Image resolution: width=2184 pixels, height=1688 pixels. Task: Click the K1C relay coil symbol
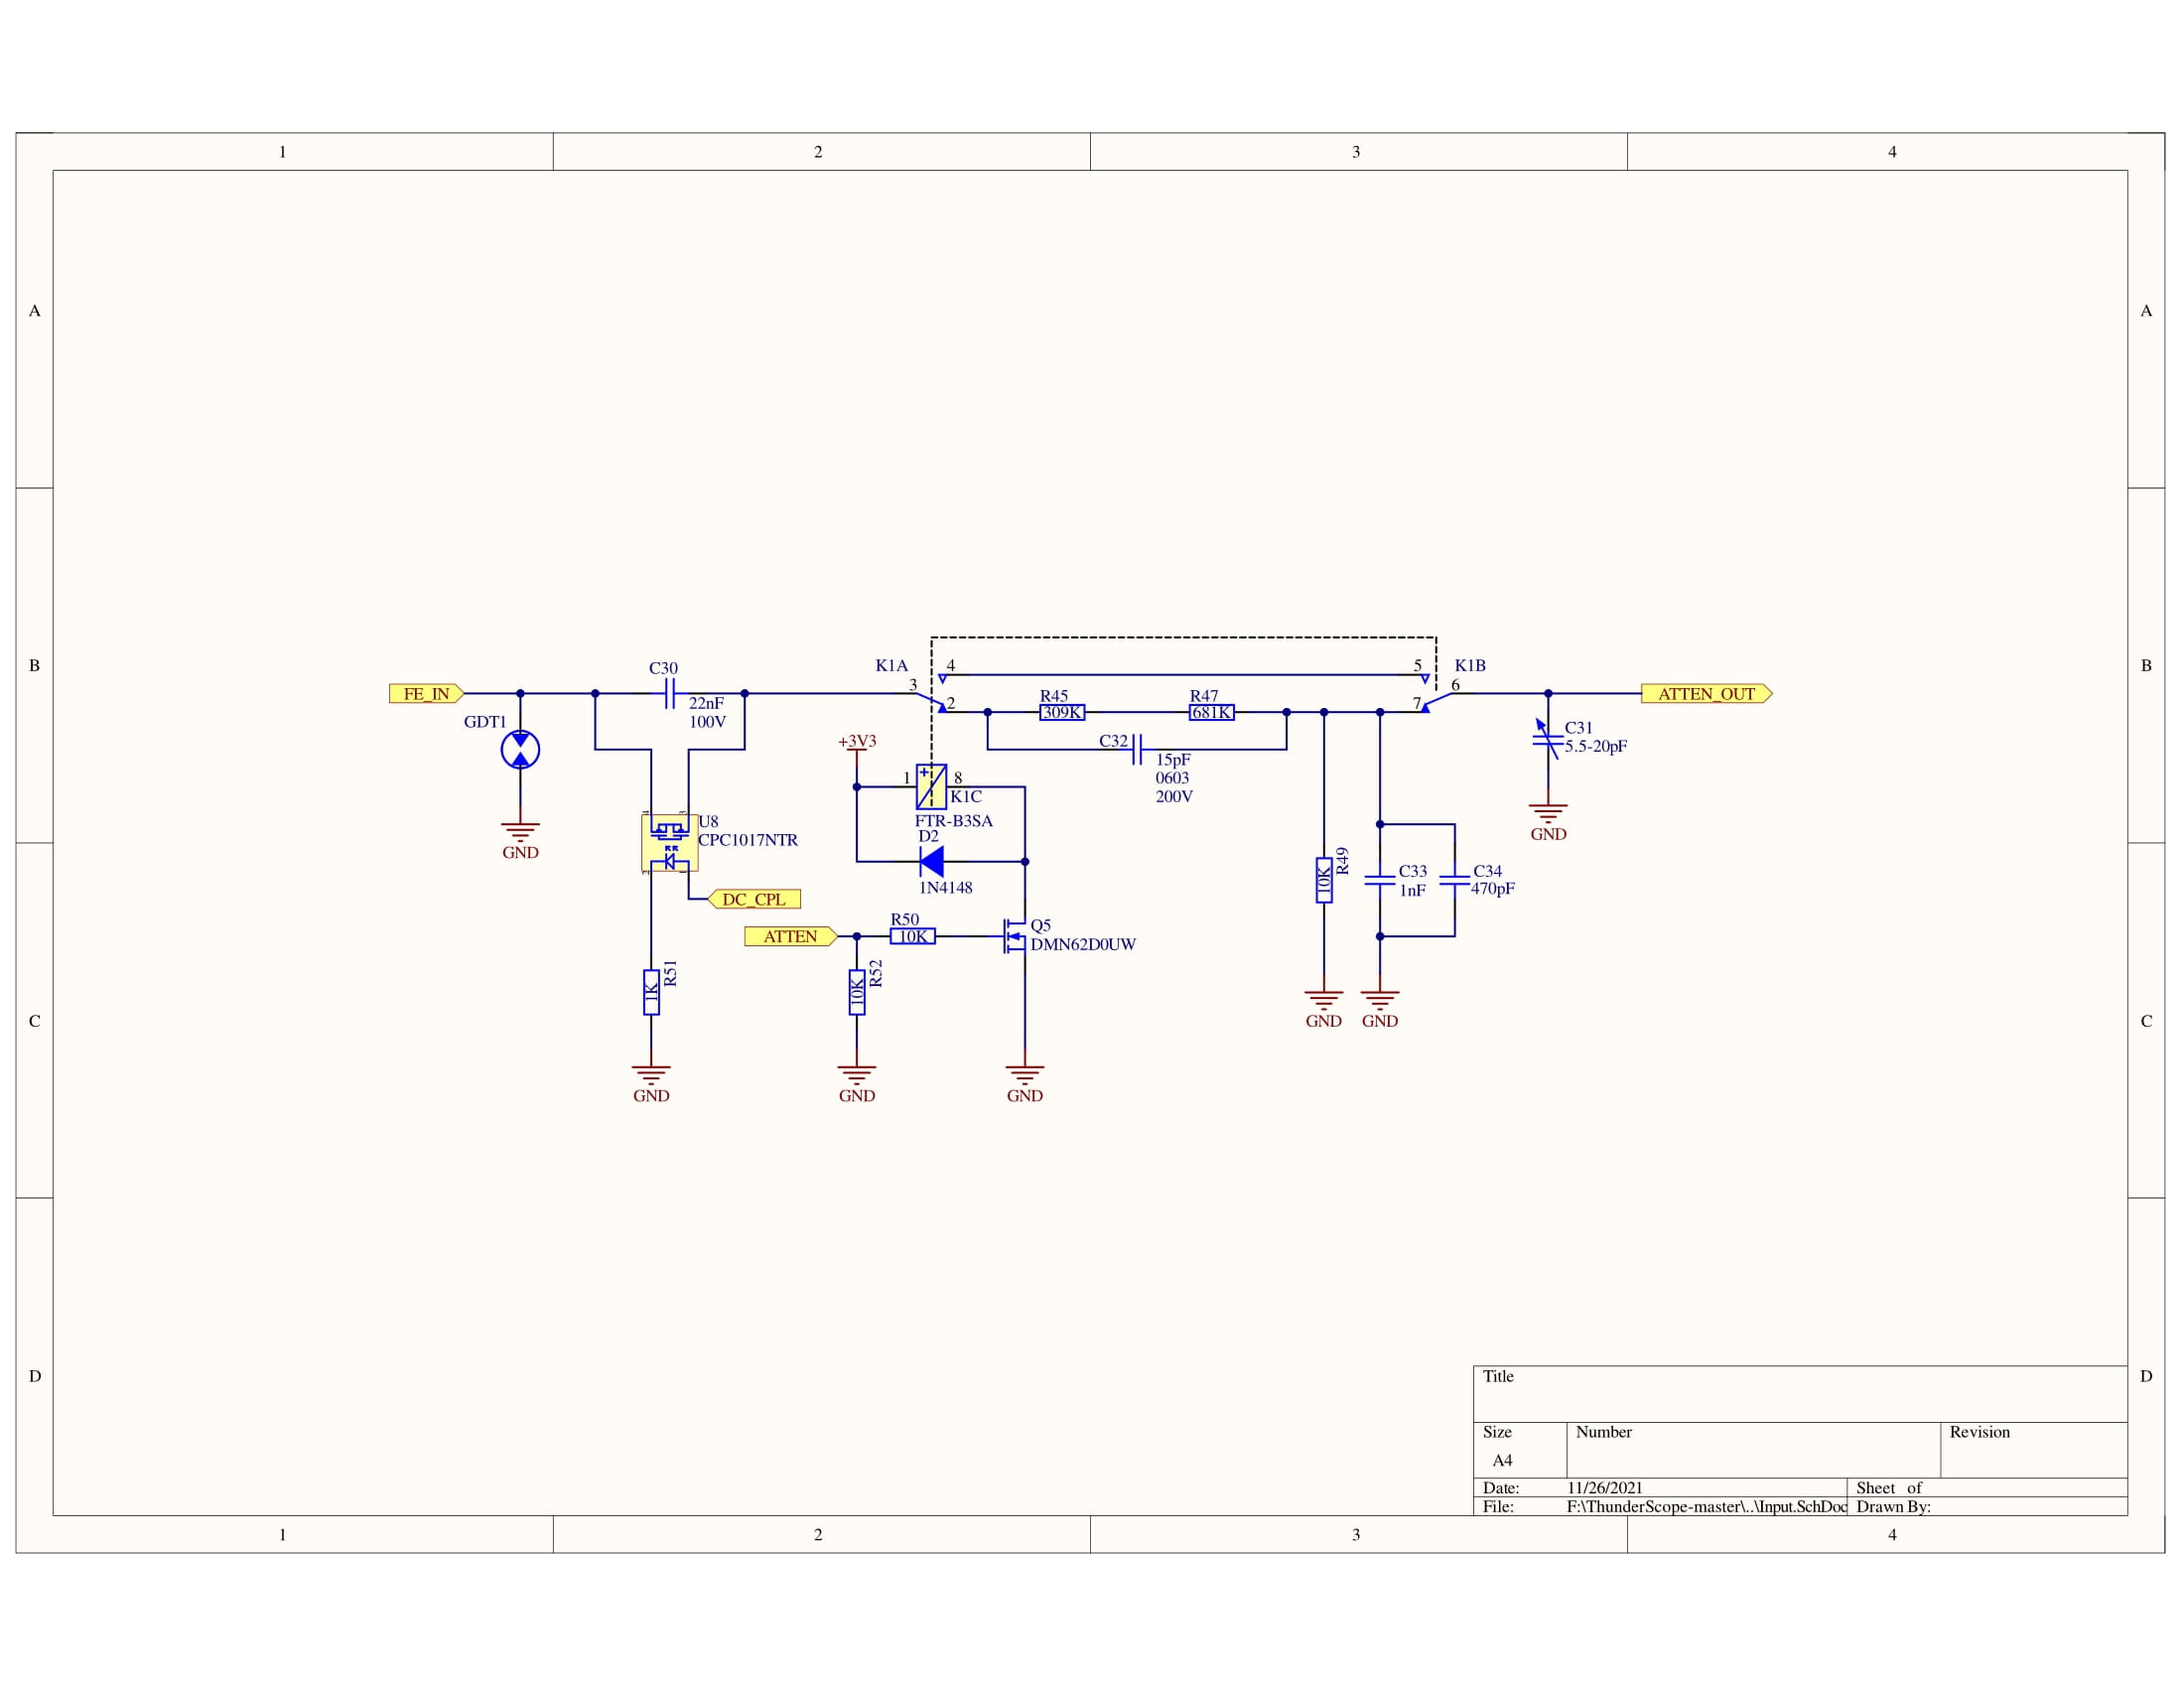click(931, 787)
